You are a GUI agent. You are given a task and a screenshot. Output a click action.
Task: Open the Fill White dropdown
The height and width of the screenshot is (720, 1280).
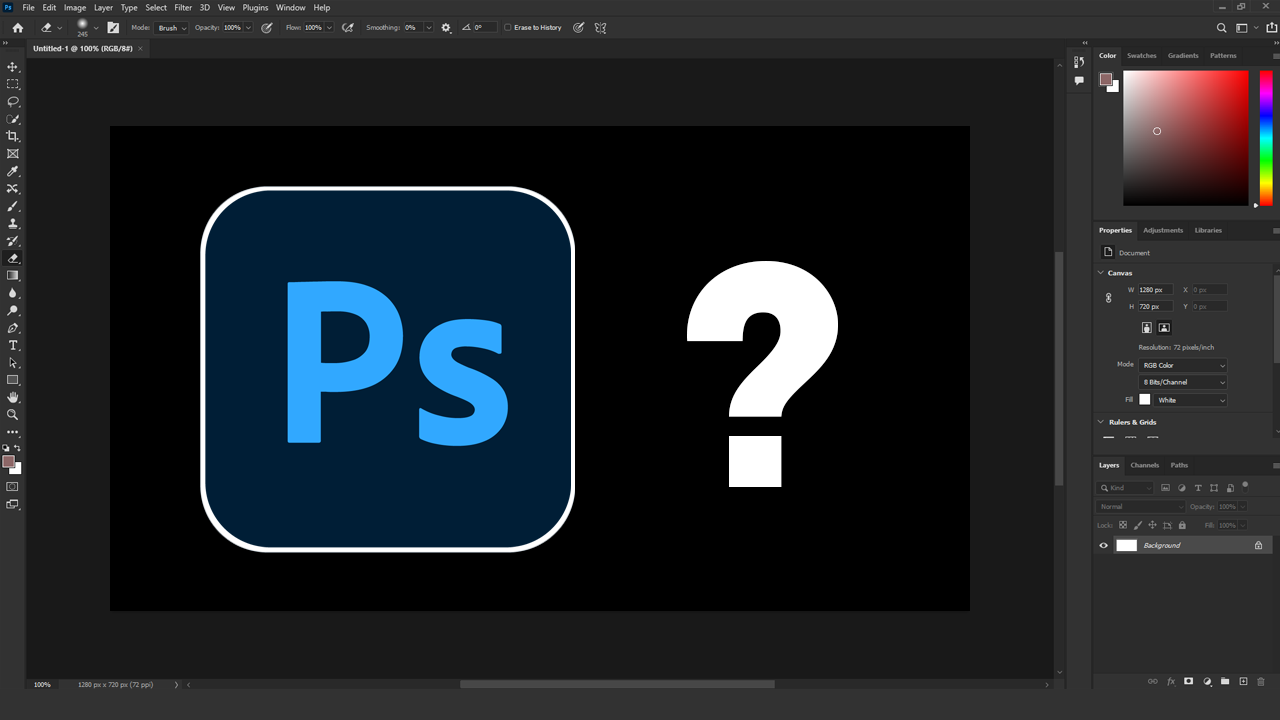coord(1190,400)
